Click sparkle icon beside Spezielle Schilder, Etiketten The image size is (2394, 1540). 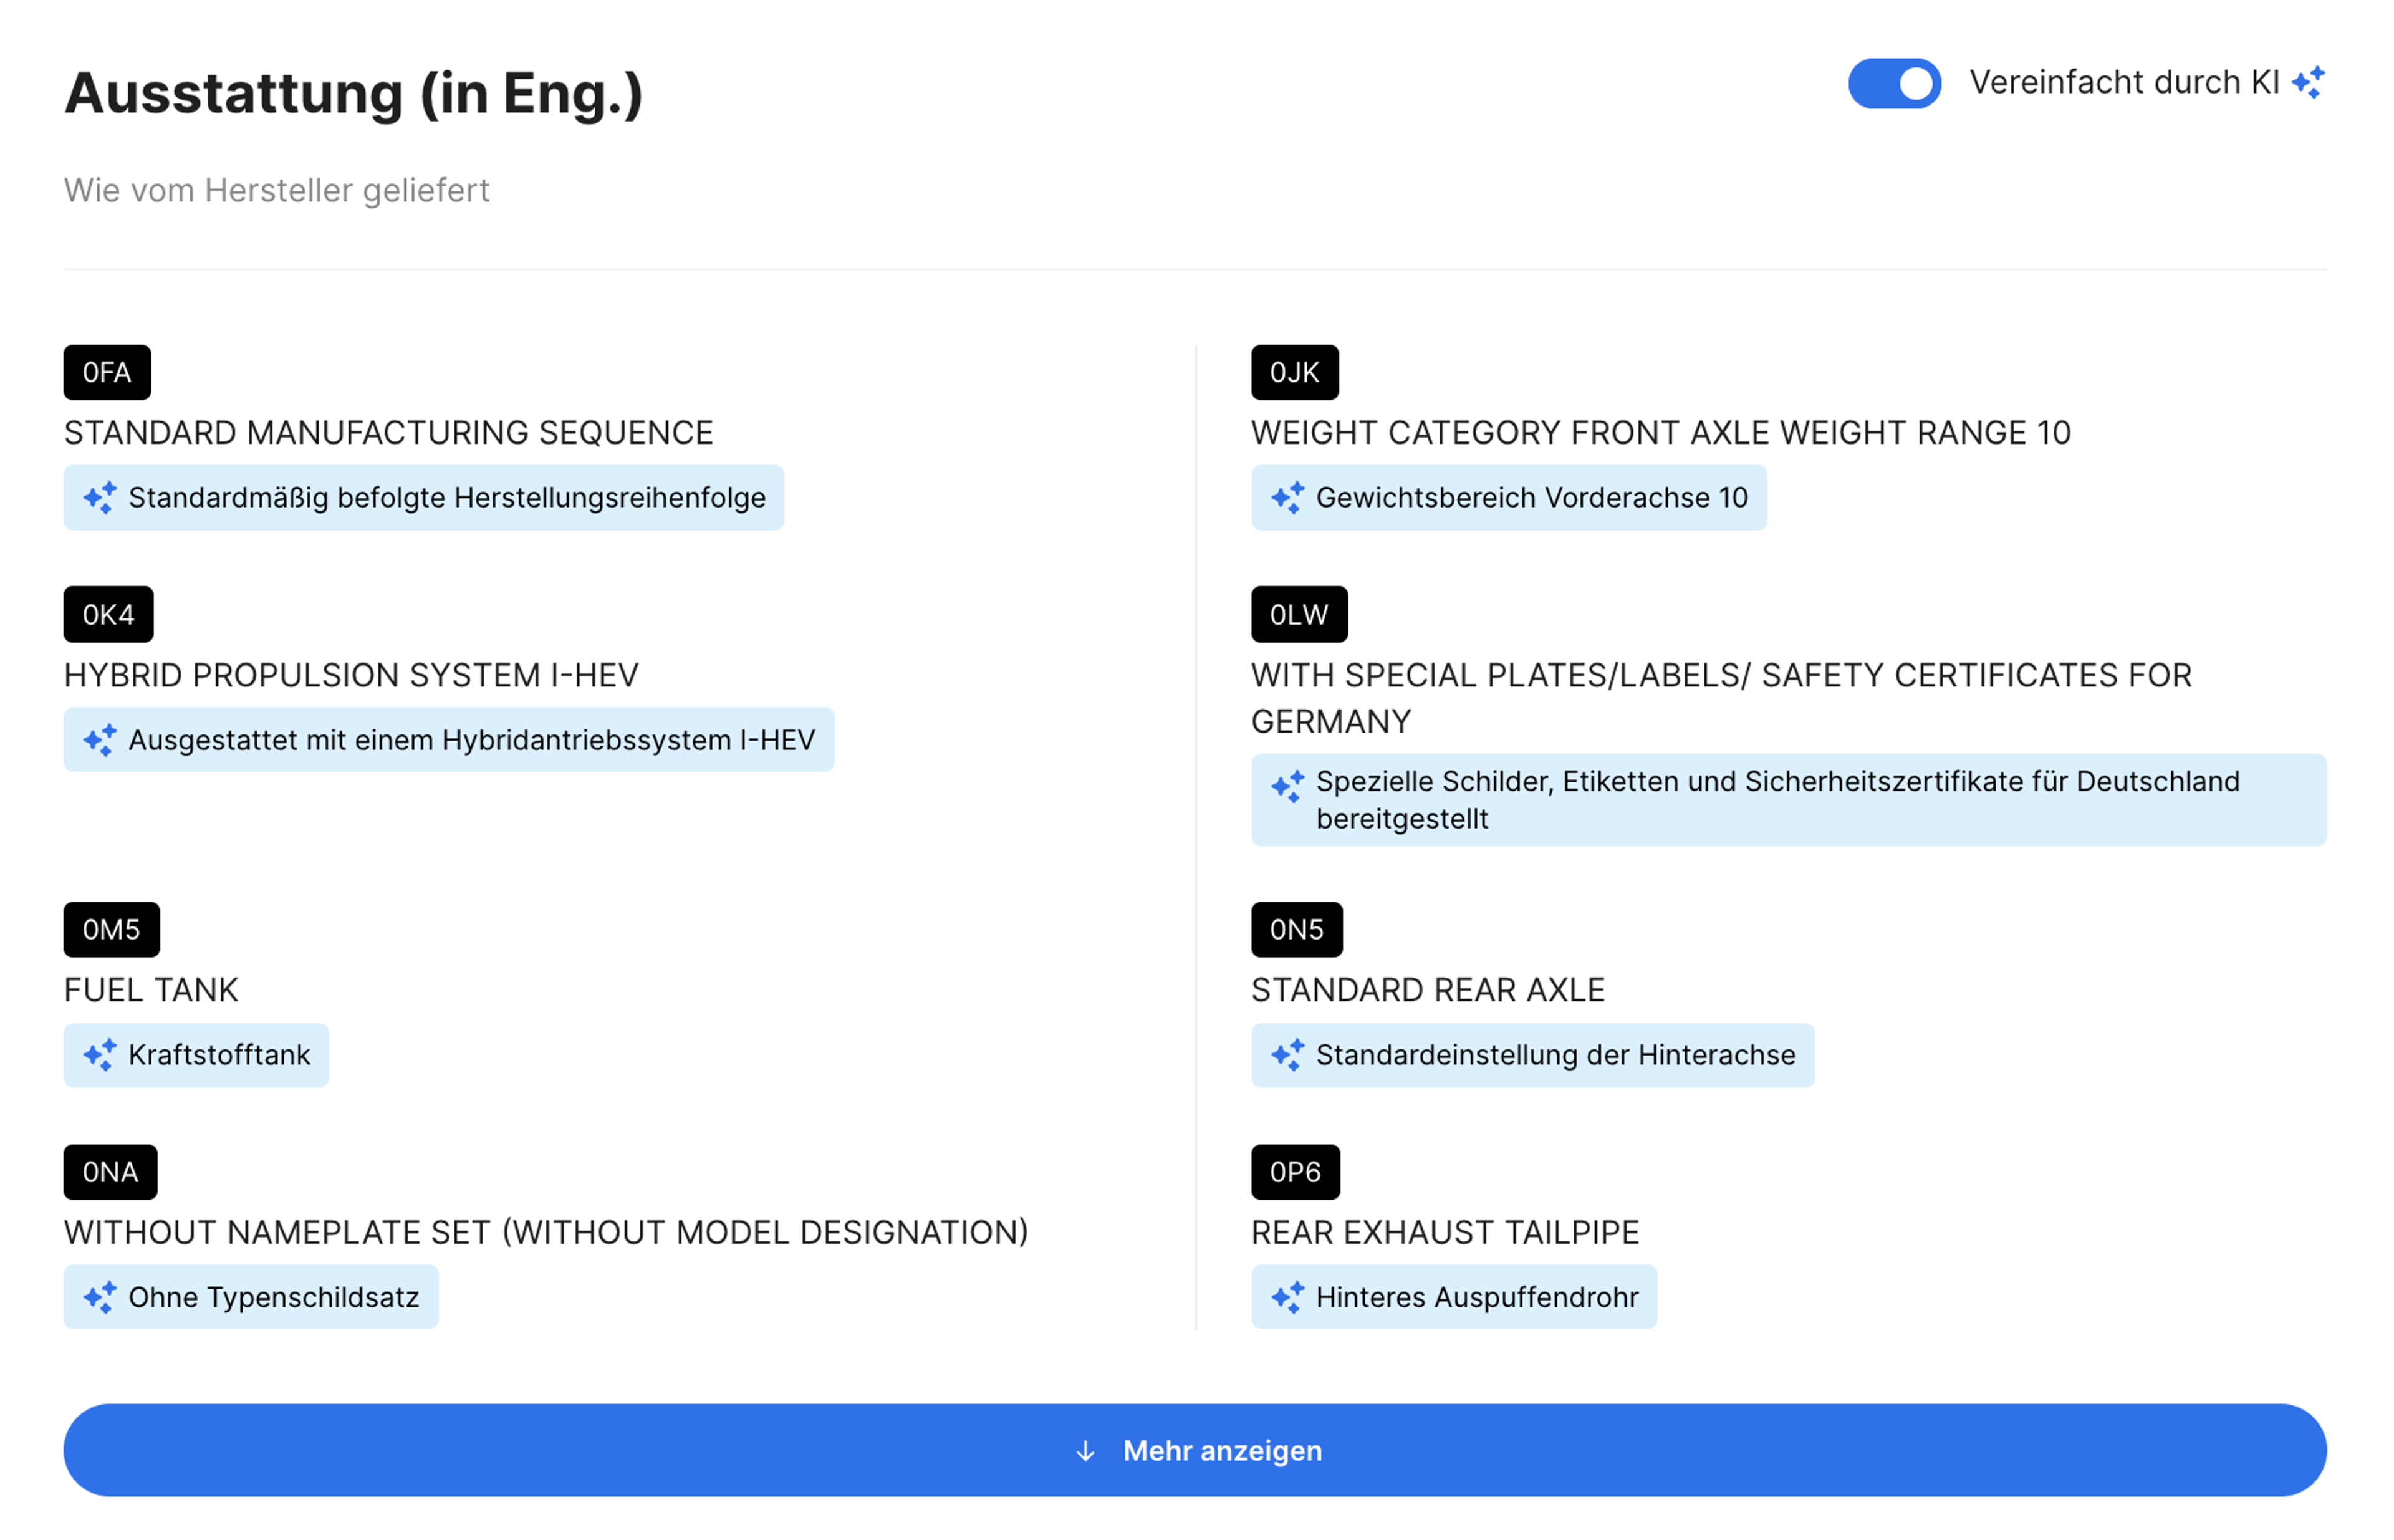1287,786
